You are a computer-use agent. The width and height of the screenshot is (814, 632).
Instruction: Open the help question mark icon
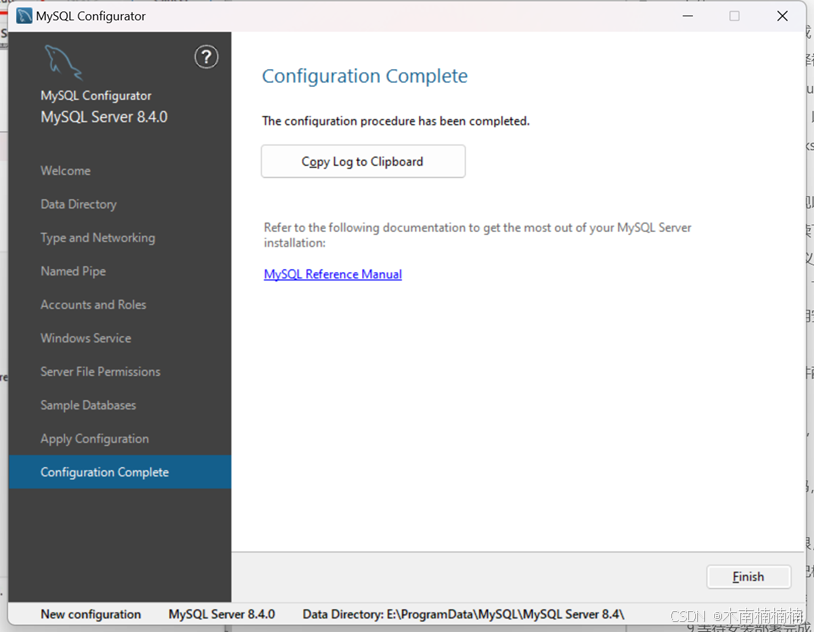pyautogui.click(x=206, y=57)
